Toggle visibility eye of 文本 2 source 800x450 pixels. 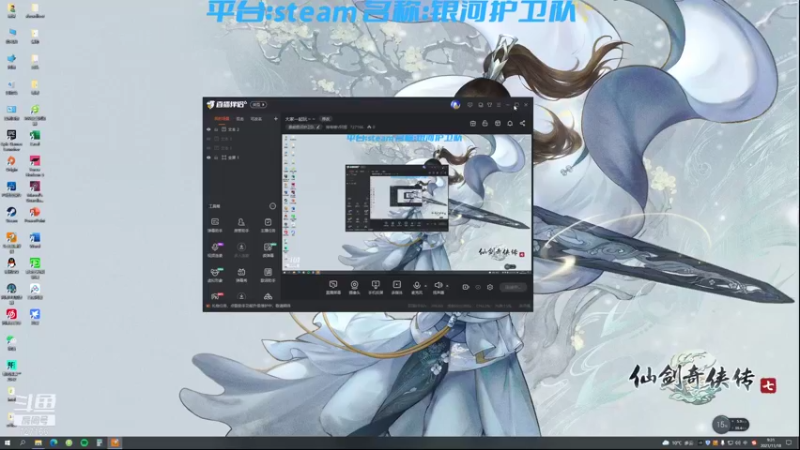point(209,130)
